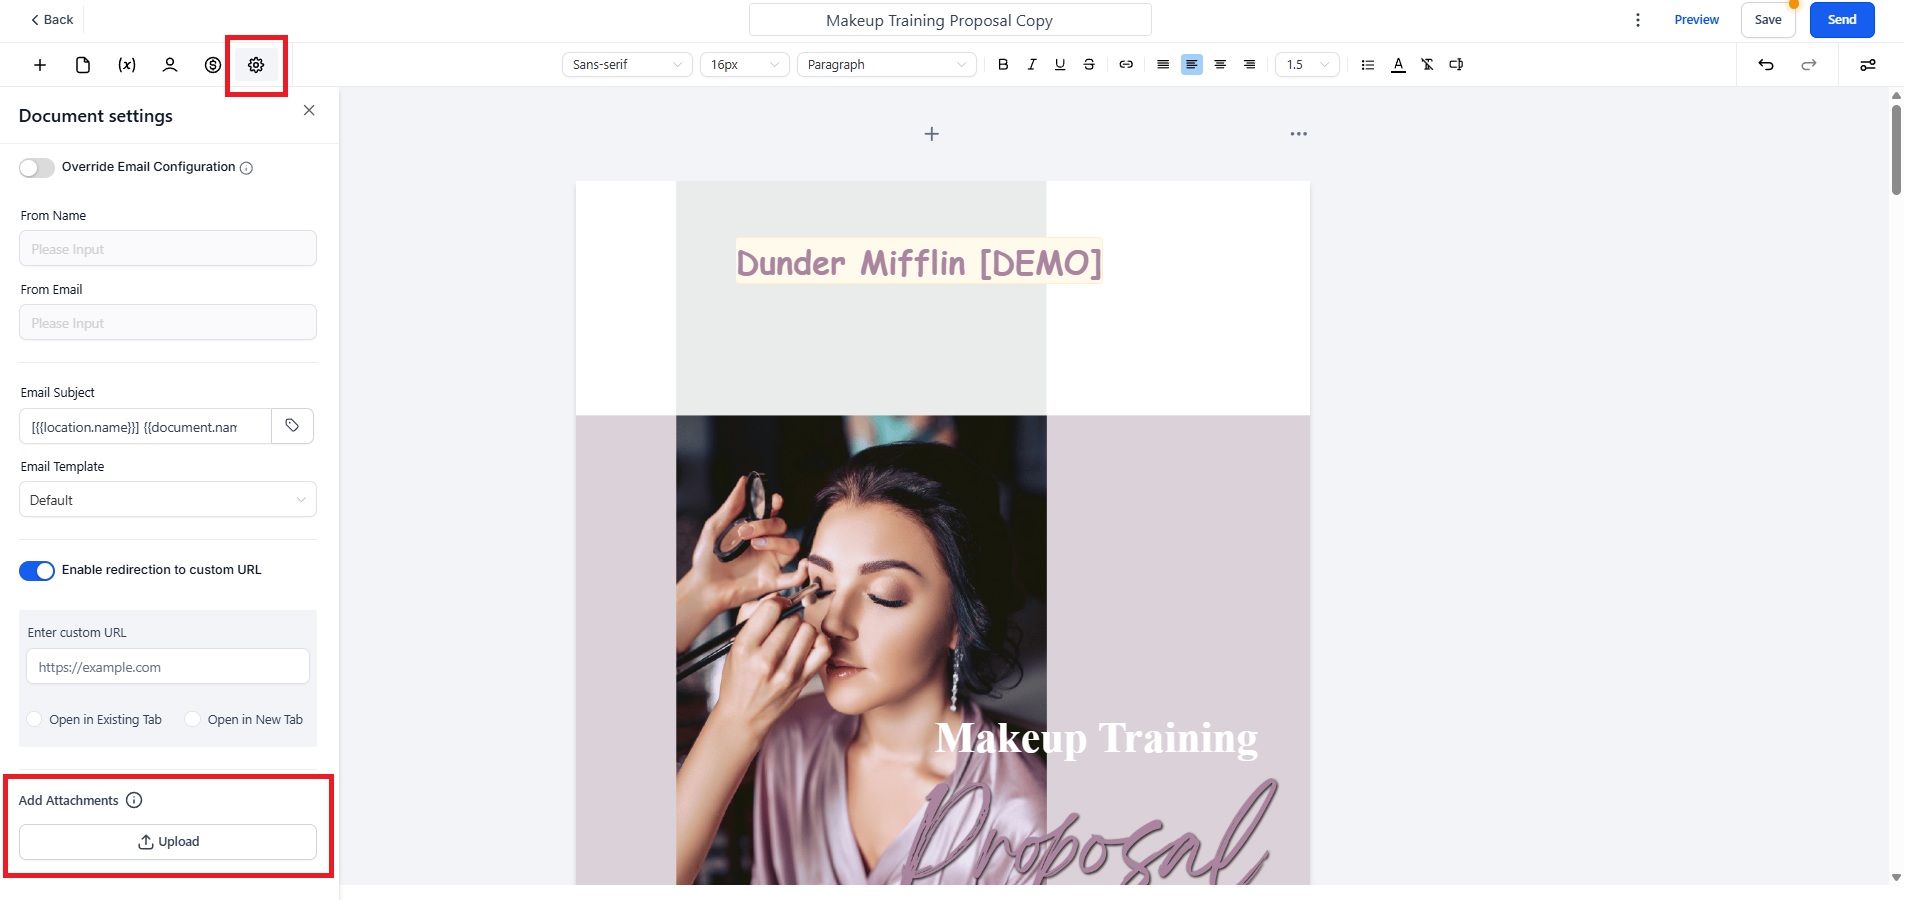
Task: Select Open in New Tab radio
Action: click(193, 719)
